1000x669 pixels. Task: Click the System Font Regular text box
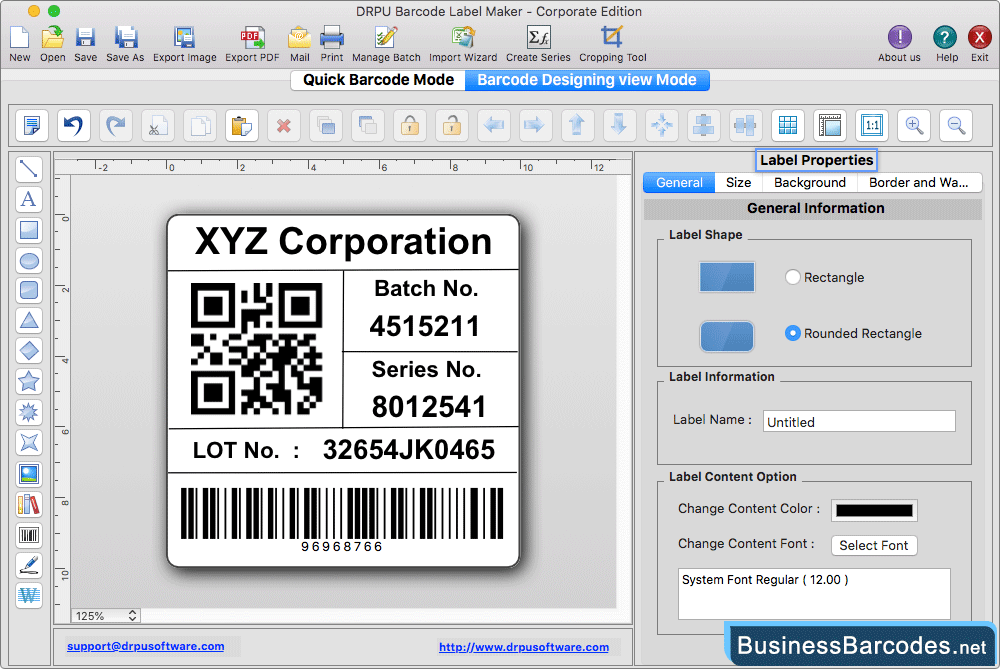click(814, 594)
